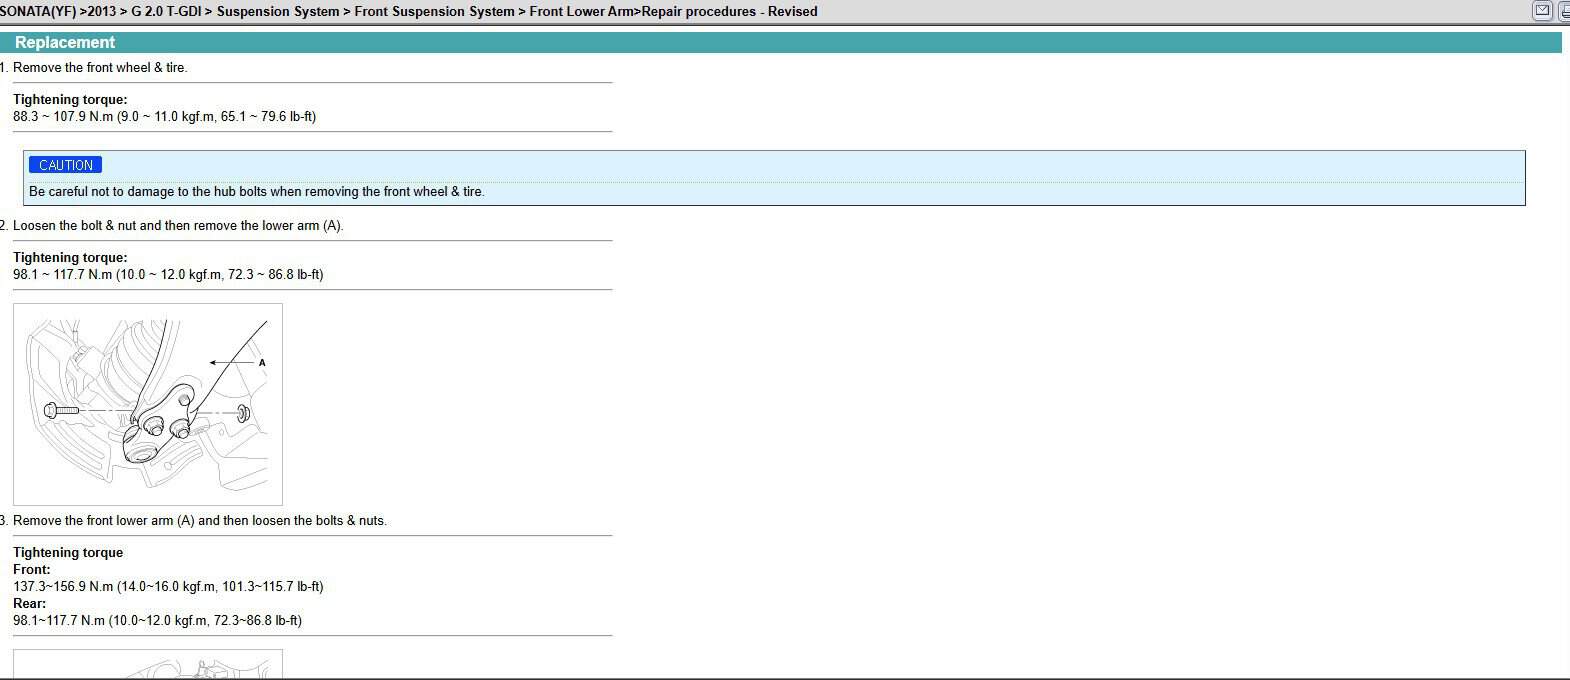
Task: Click the blue CAUTION badge
Action: [x=65, y=165]
